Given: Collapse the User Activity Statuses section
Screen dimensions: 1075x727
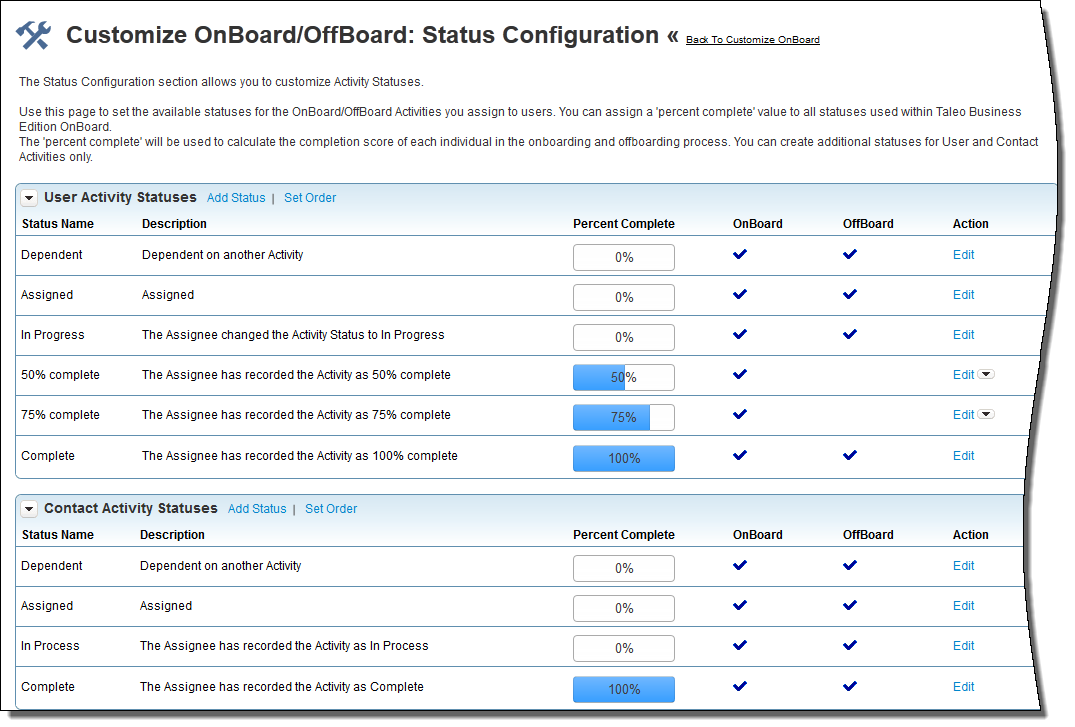Looking at the screenshot, I should click(x=29, y=197).
